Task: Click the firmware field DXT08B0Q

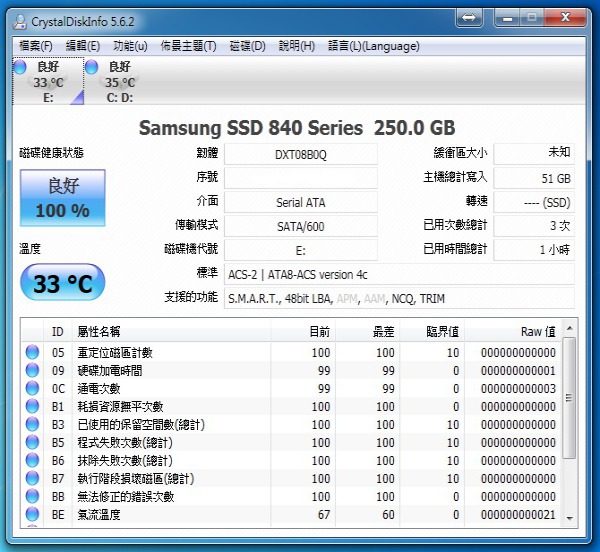Action: [x=301, y=155]
